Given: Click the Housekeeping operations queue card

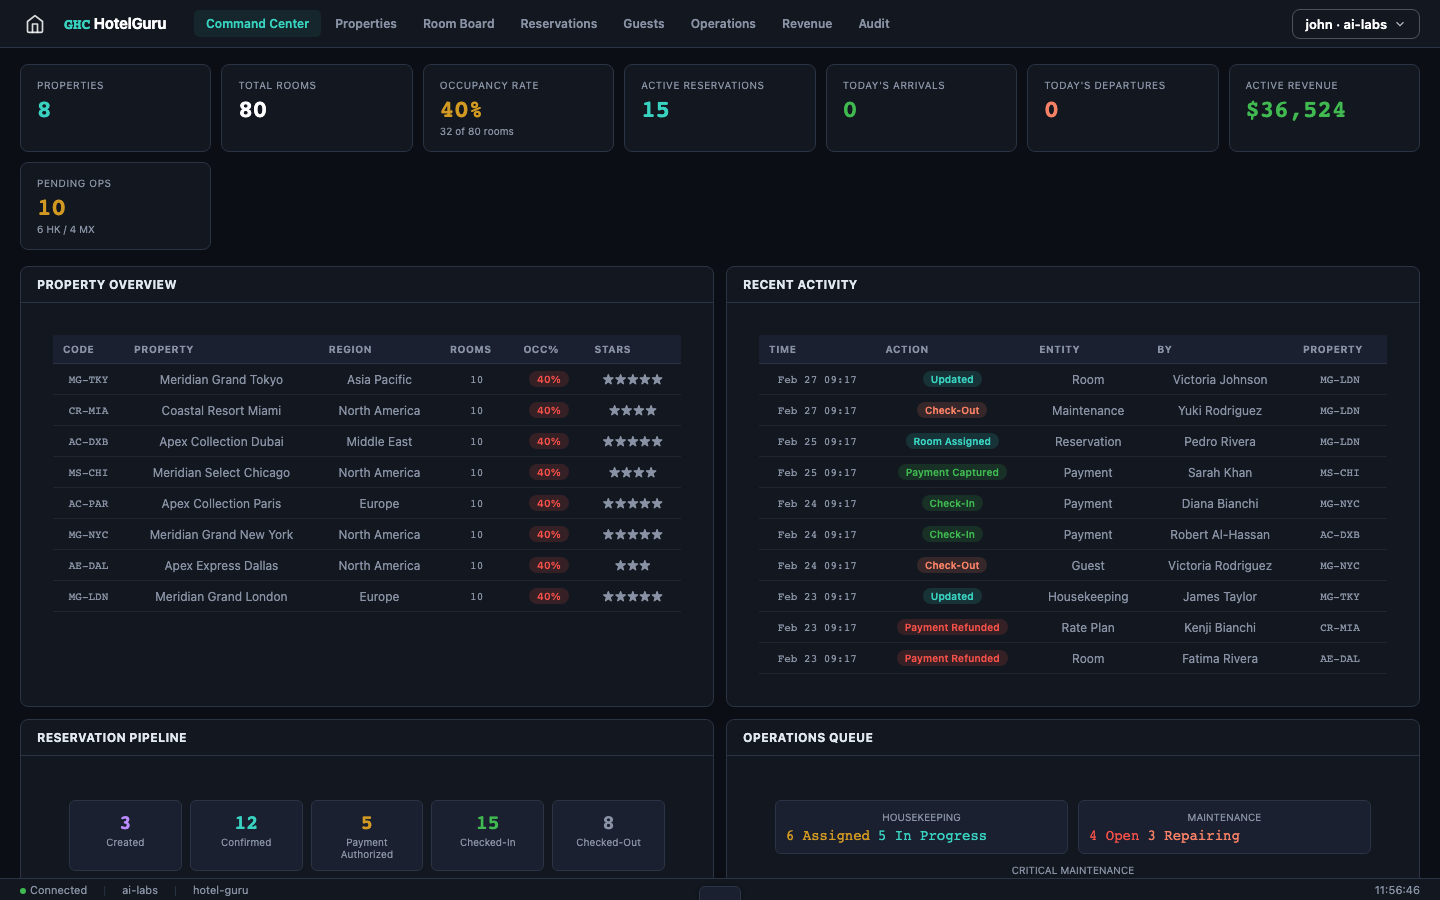Looking at the screenshot, I should 921,827.
